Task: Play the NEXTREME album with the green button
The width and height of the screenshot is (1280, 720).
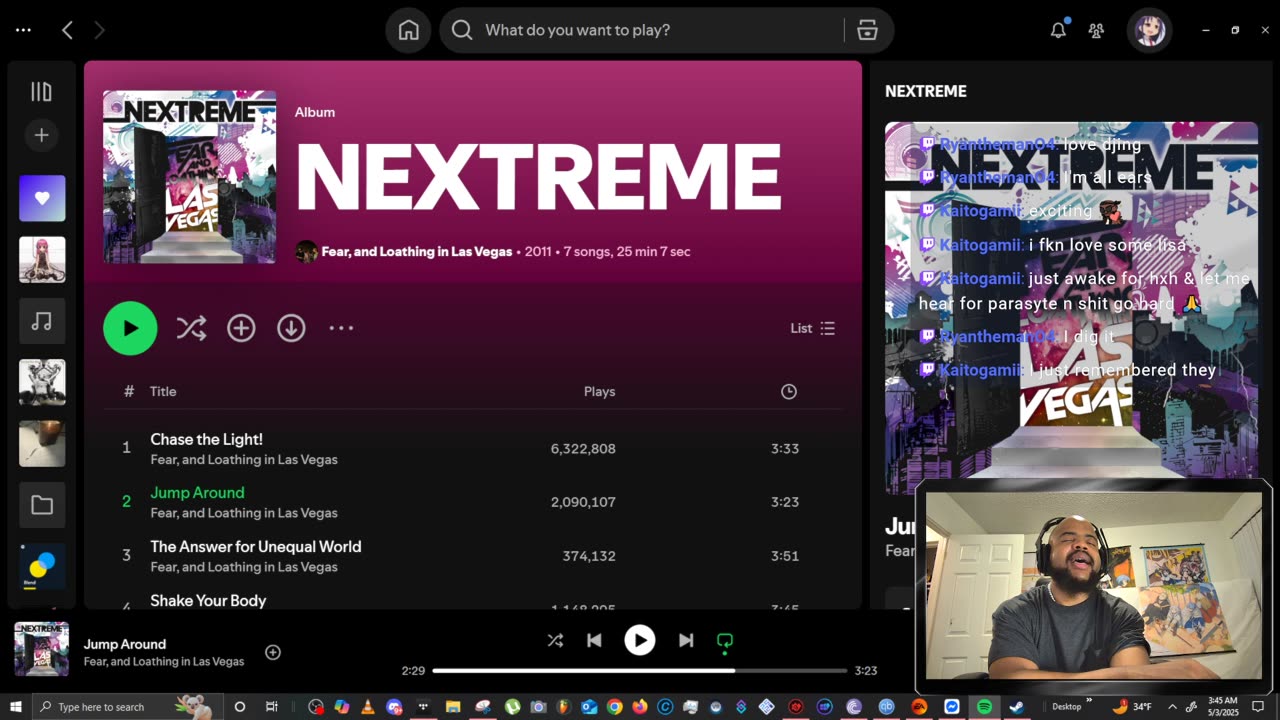Action: tap(130, 328)
